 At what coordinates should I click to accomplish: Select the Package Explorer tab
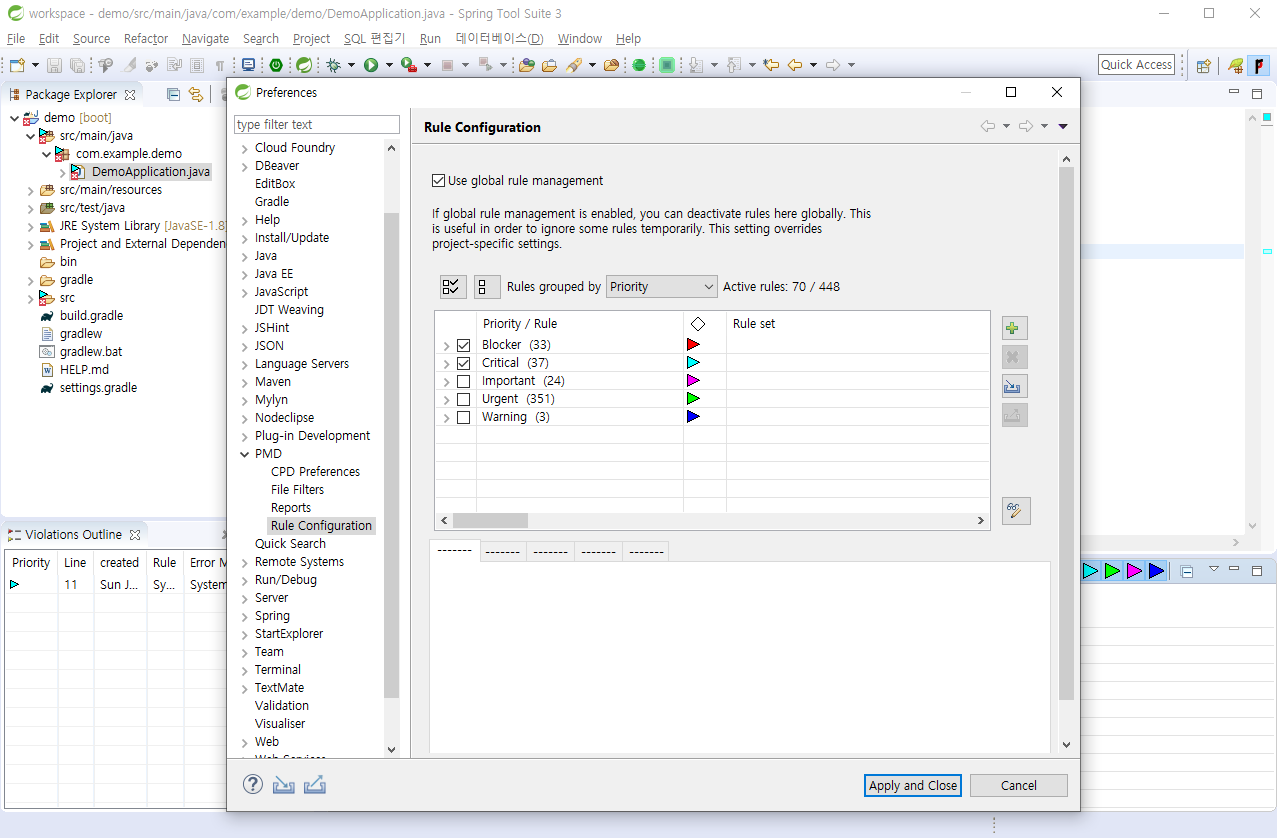pyautogui.click(x=70, y=95)
